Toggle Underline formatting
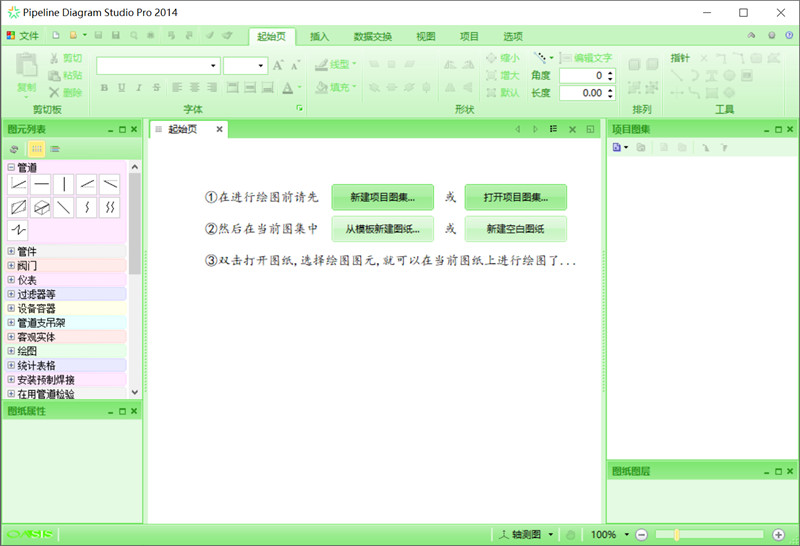Screen dimensions: 800x546 point(121,88)
